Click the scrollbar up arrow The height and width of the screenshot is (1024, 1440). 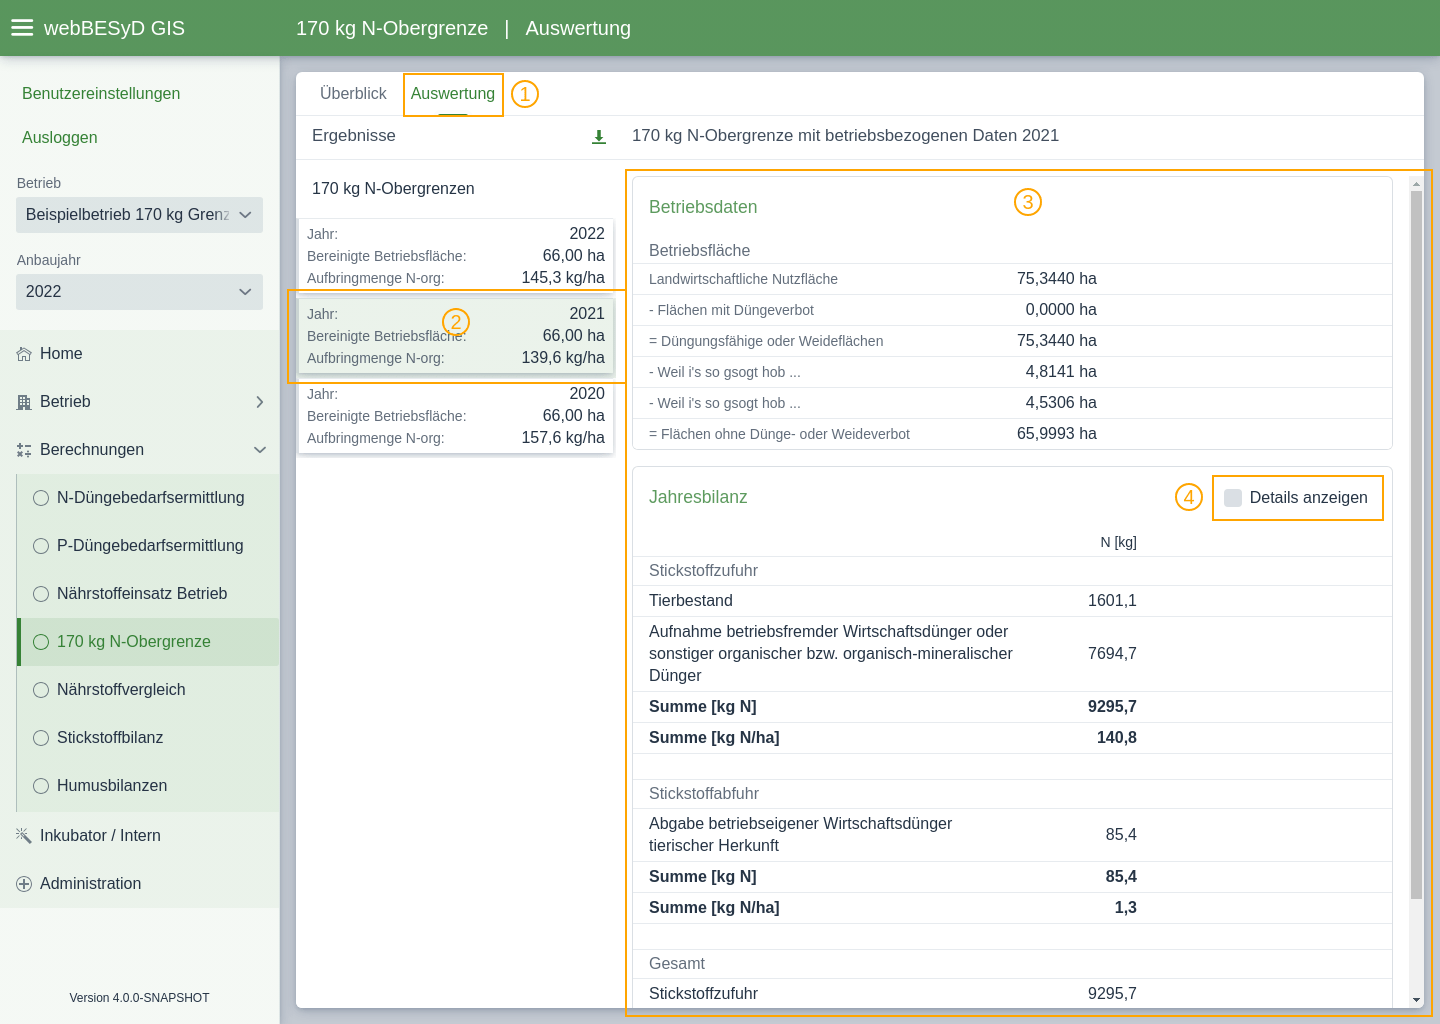click(1416, 184)
